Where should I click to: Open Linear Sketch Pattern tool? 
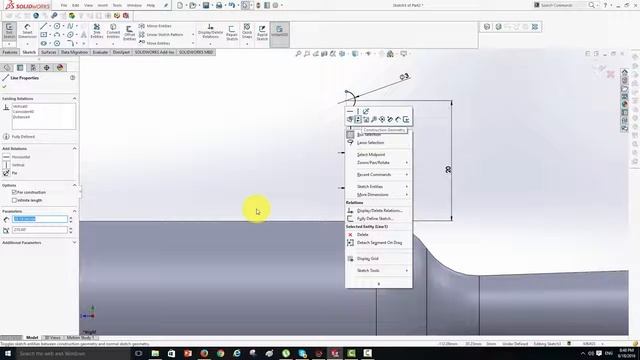(161, 34)
